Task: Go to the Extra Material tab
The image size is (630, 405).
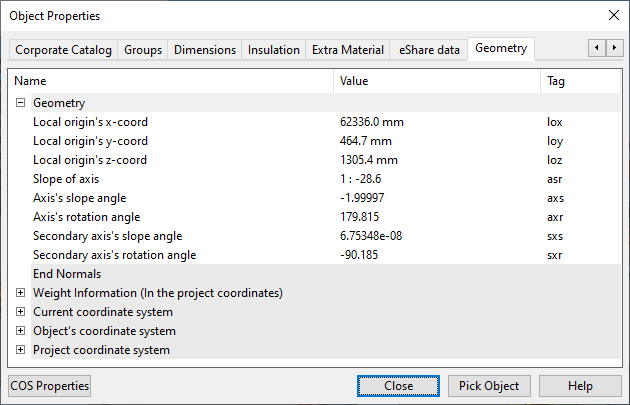Action: pos(347,50)
